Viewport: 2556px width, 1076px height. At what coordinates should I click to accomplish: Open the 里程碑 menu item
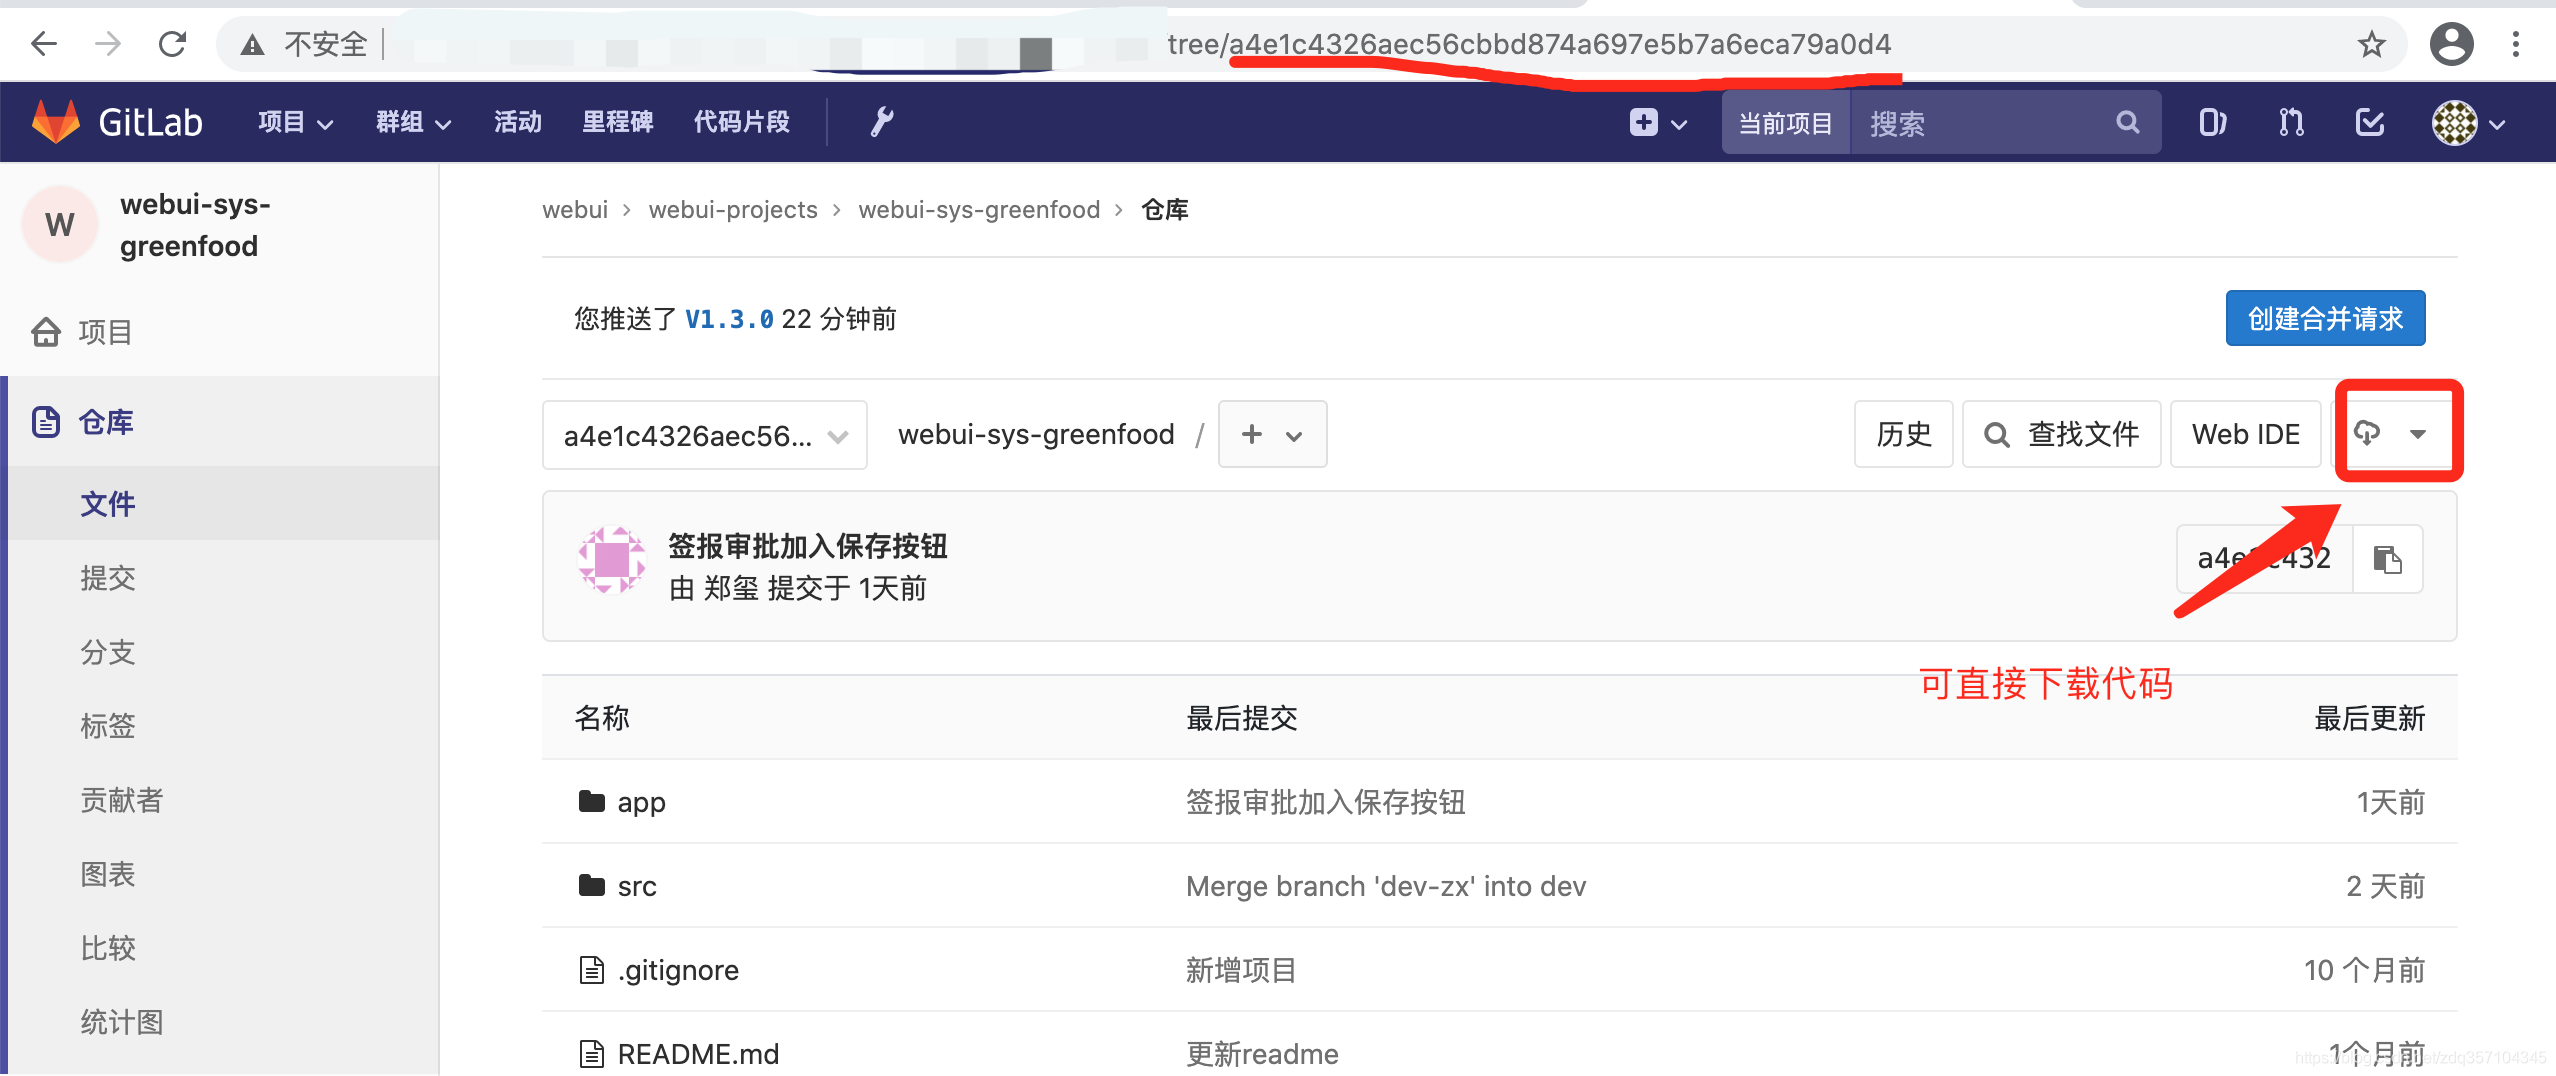tap(617, 122)
